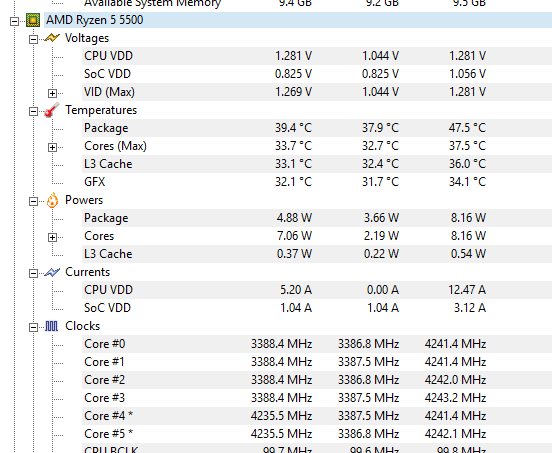Click the Voltages lightning bolt icon
552x453 pixels.
click(x=52, y=38)
